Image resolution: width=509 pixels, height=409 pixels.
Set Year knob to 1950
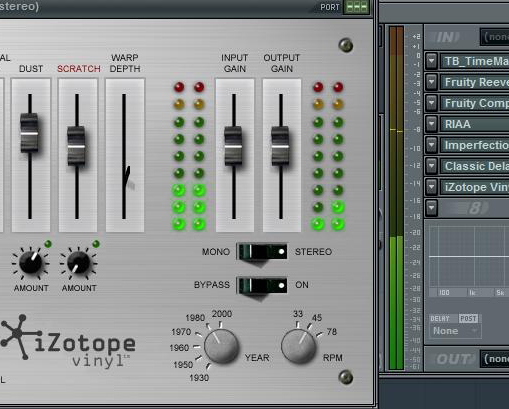click(183, 364)
